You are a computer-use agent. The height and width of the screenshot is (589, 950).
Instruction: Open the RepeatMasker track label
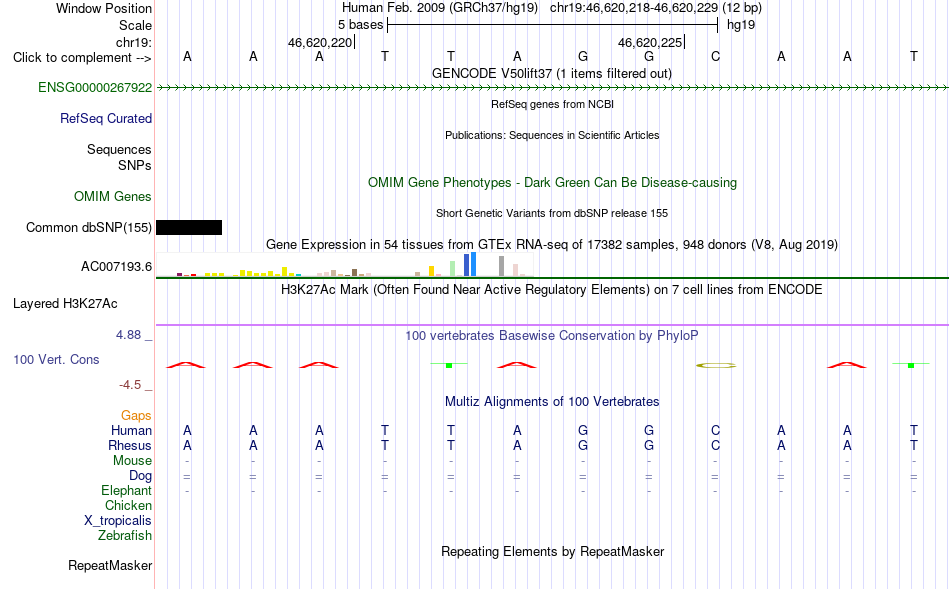tap(110, 565)
